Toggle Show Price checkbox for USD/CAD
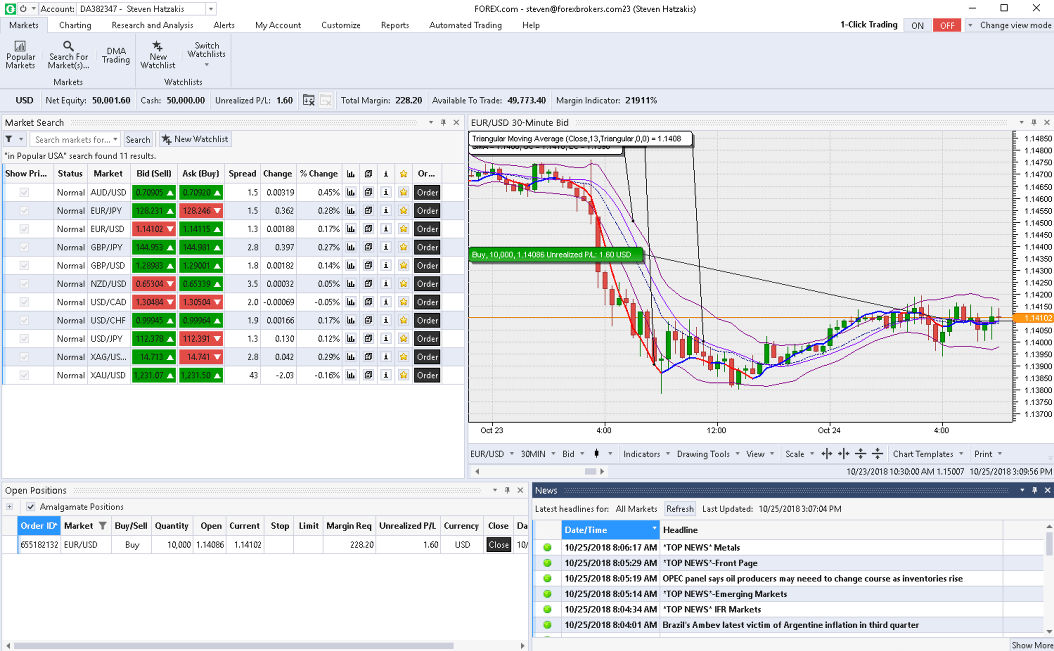The width and height of the screenshot is (1054, 651). [24, 302]
